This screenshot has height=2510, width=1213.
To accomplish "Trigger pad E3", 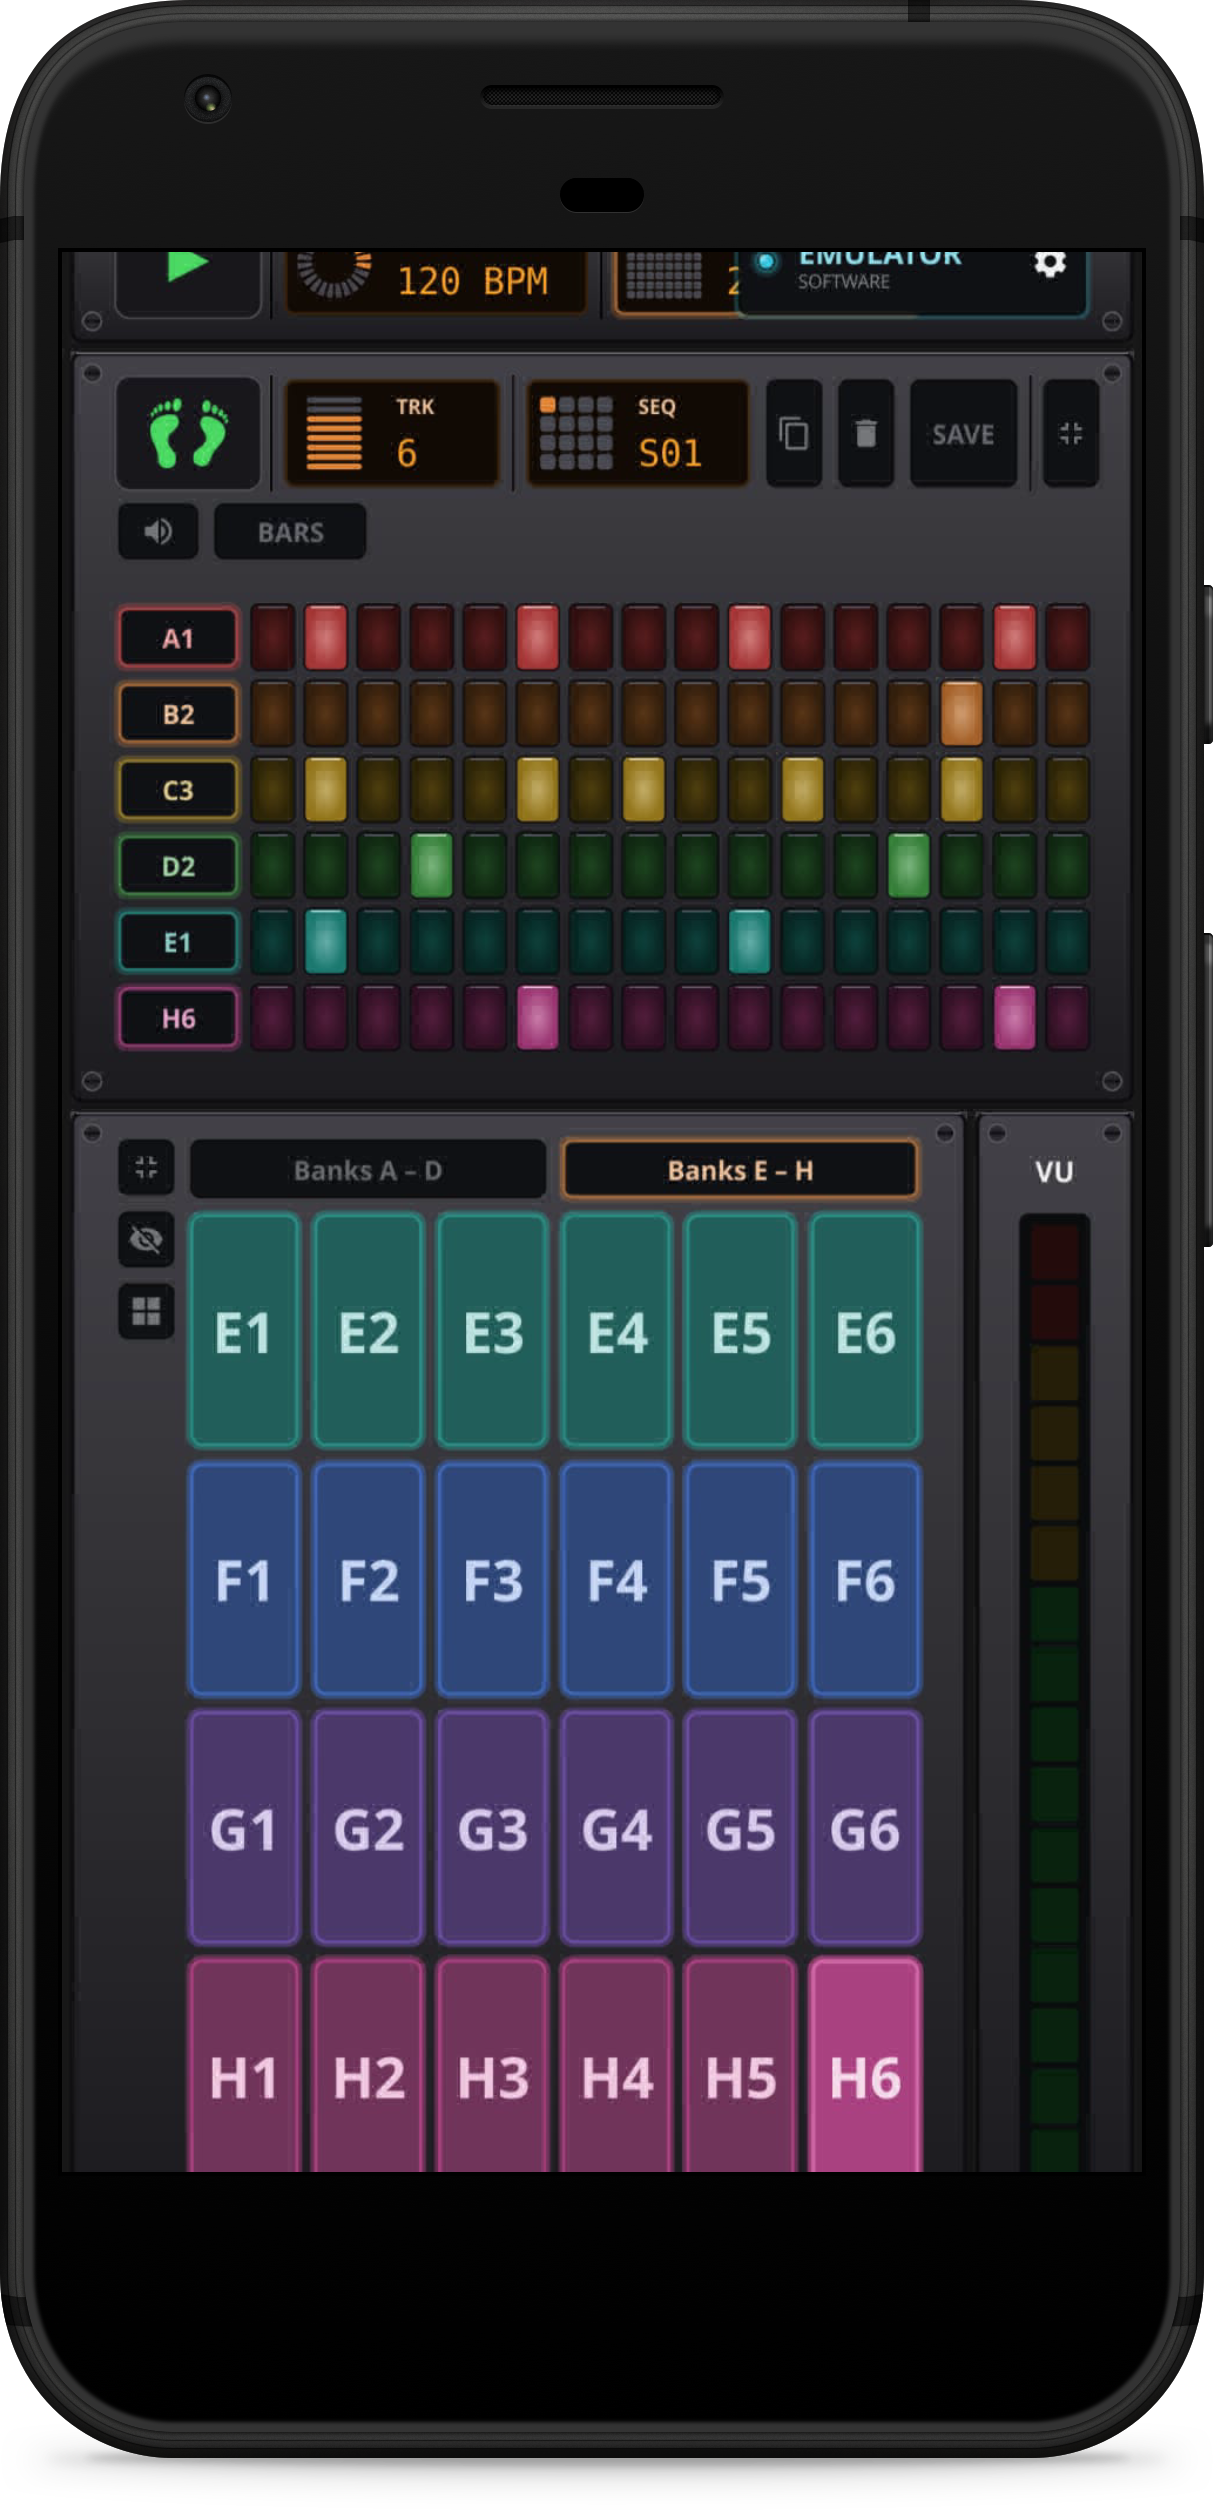I will 492,1331.
